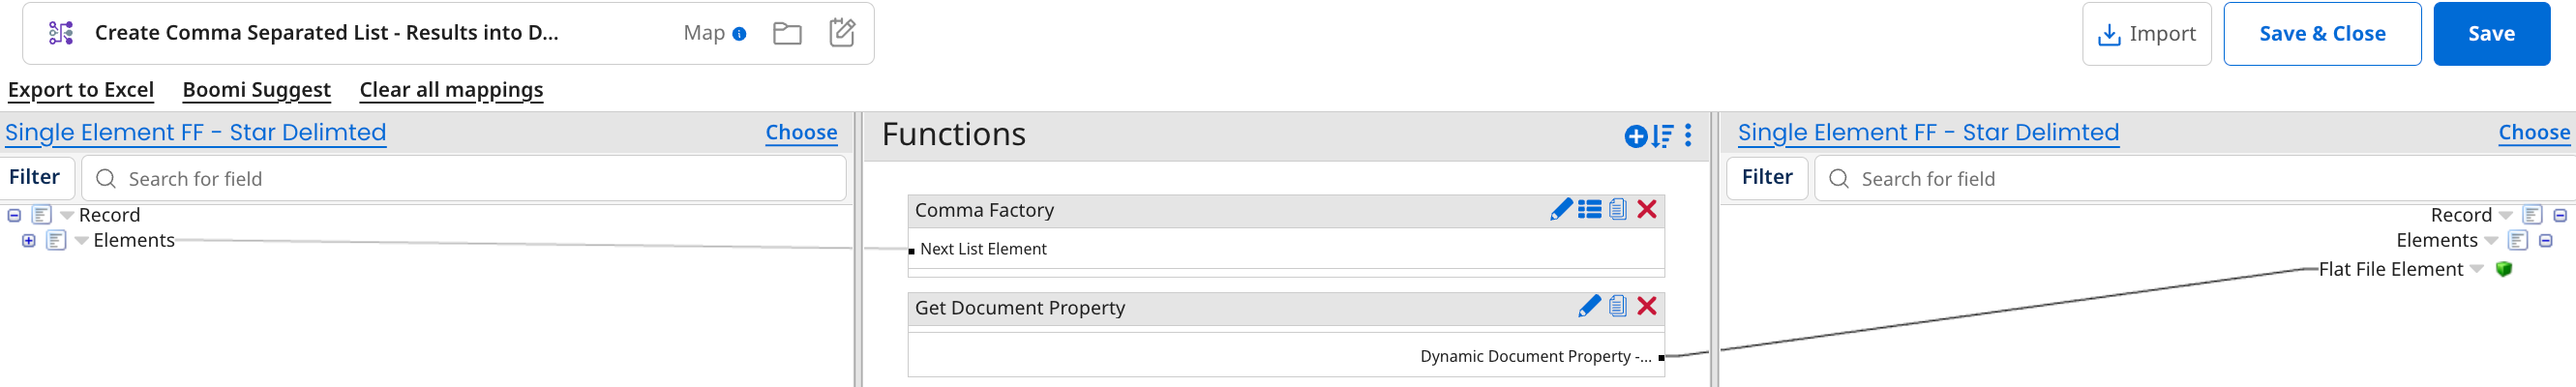
Task: Open the Functions three-dot options menu
Action: coord(1688,135)
